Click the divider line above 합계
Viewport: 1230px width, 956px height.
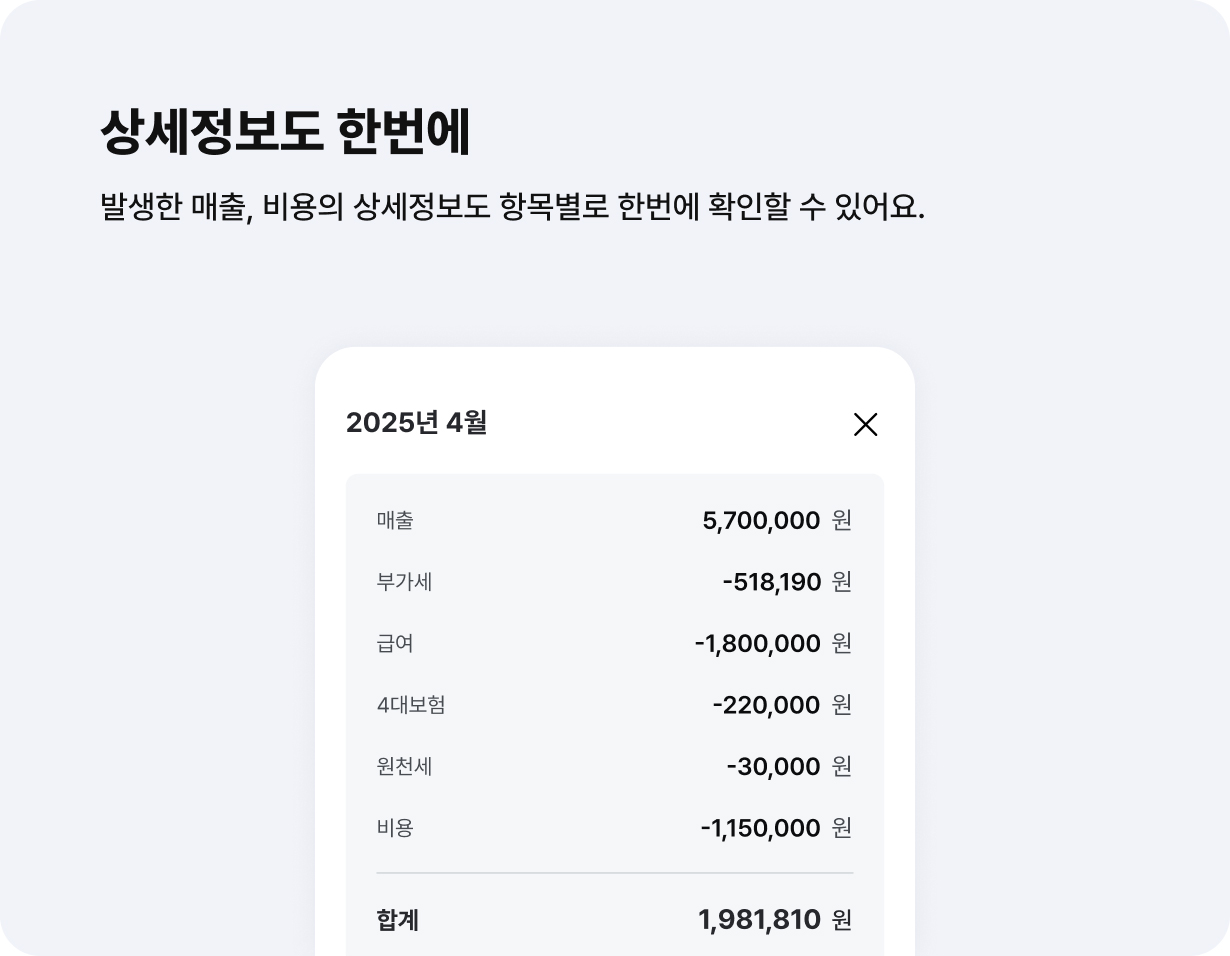click(615, 873)
